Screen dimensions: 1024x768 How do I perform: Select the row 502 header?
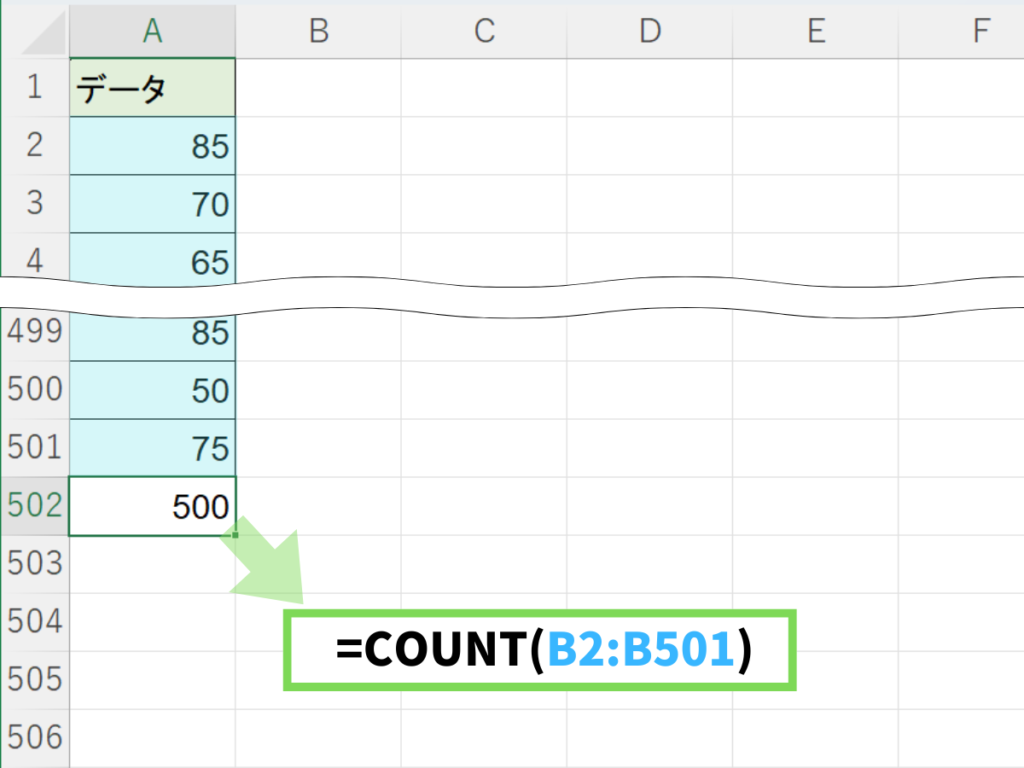35,506
